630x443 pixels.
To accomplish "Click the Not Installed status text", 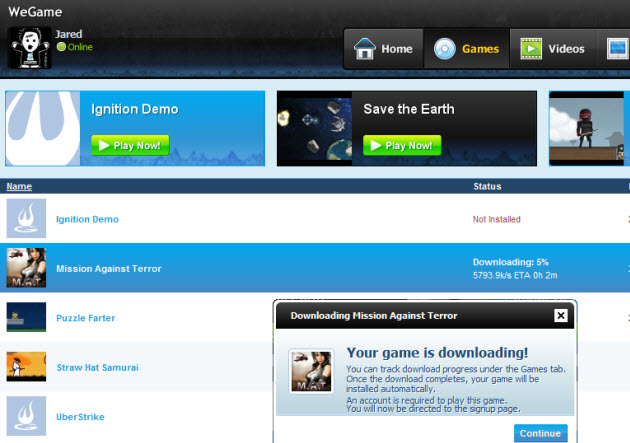I will [496, 219].
